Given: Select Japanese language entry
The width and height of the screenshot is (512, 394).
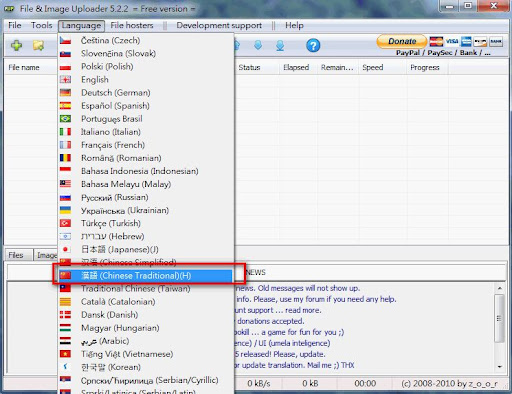Looking at the screenshot, I should pyautogui.click(x=146, y=249).
